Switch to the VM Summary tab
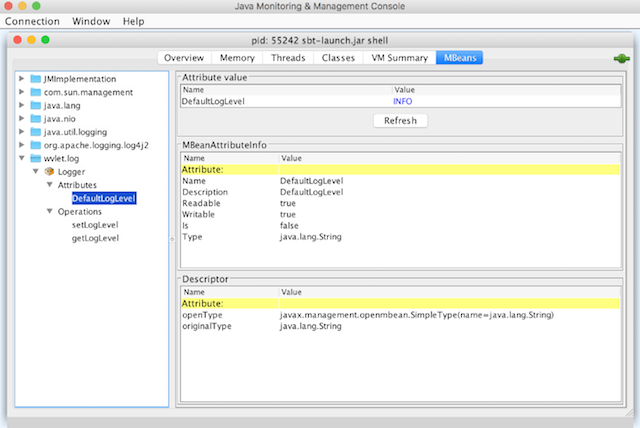 point(400,58)
